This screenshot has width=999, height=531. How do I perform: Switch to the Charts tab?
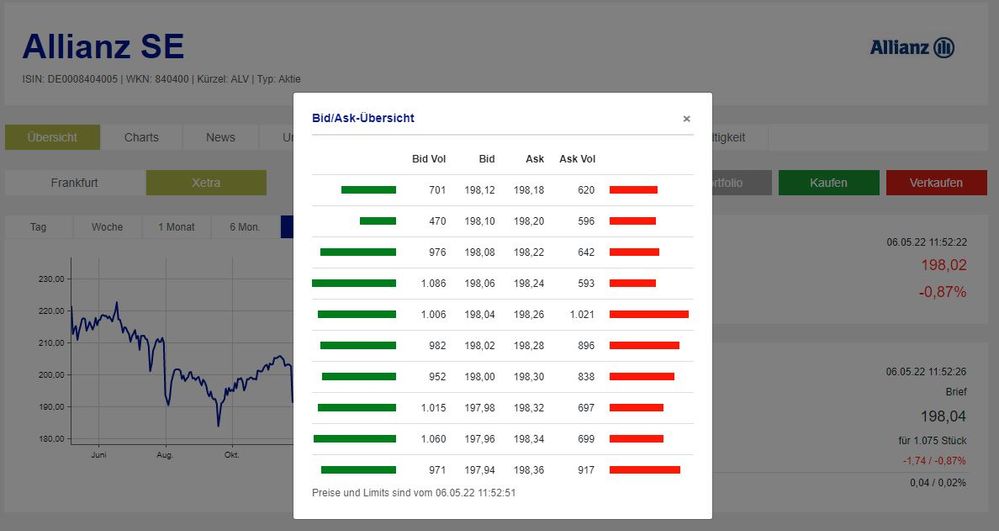pyautogui.click(x=141, y=137)
